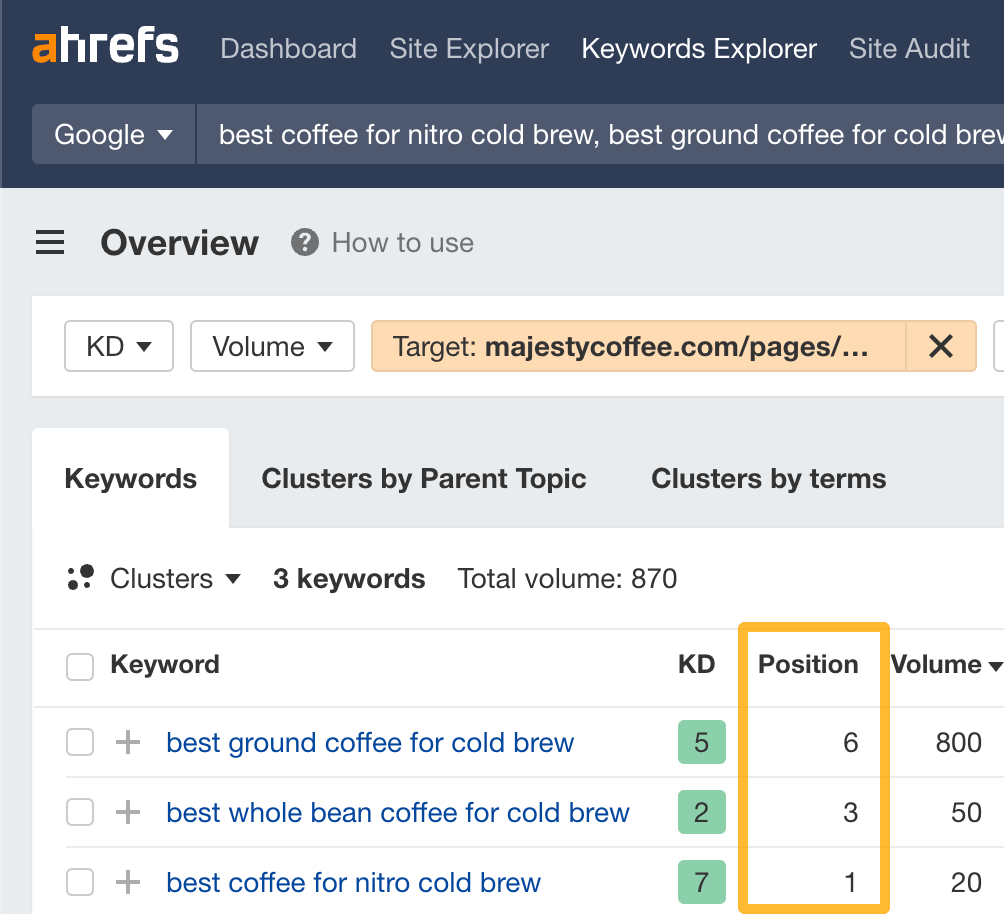The height and width of the screenshot is (914, 1004).
Task: Check the best ground coffee for cold brew row
Action: tap(79, 742)
